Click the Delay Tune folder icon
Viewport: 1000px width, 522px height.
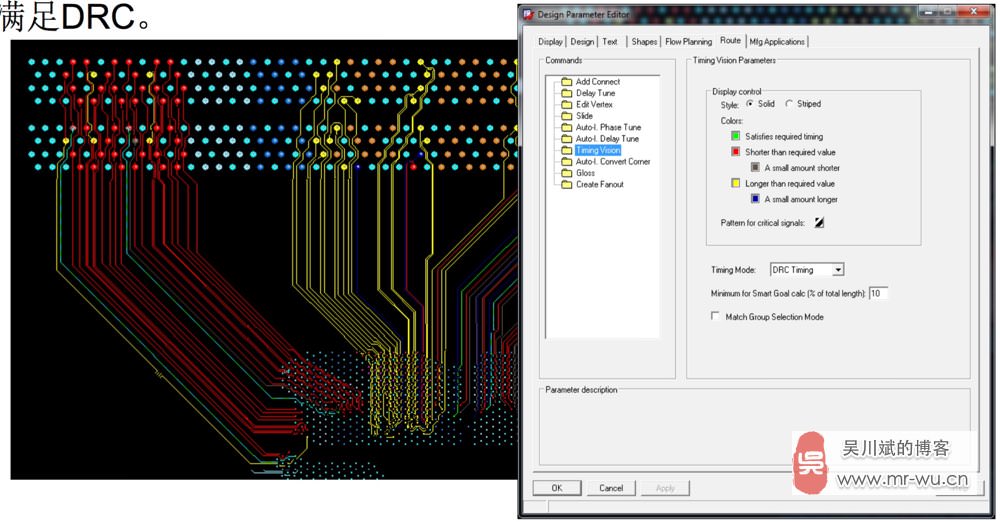point(566,93)
